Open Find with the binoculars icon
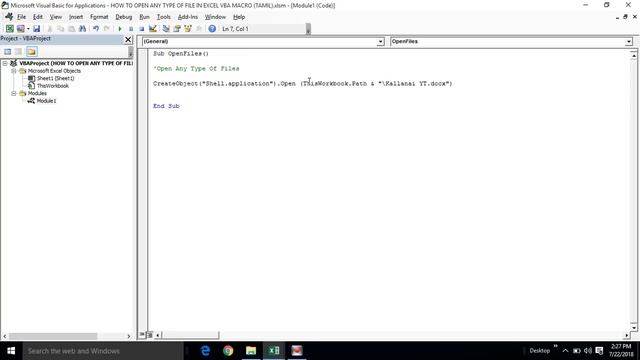This screenshot has width=640, height=360. click(x=82, y=29)
